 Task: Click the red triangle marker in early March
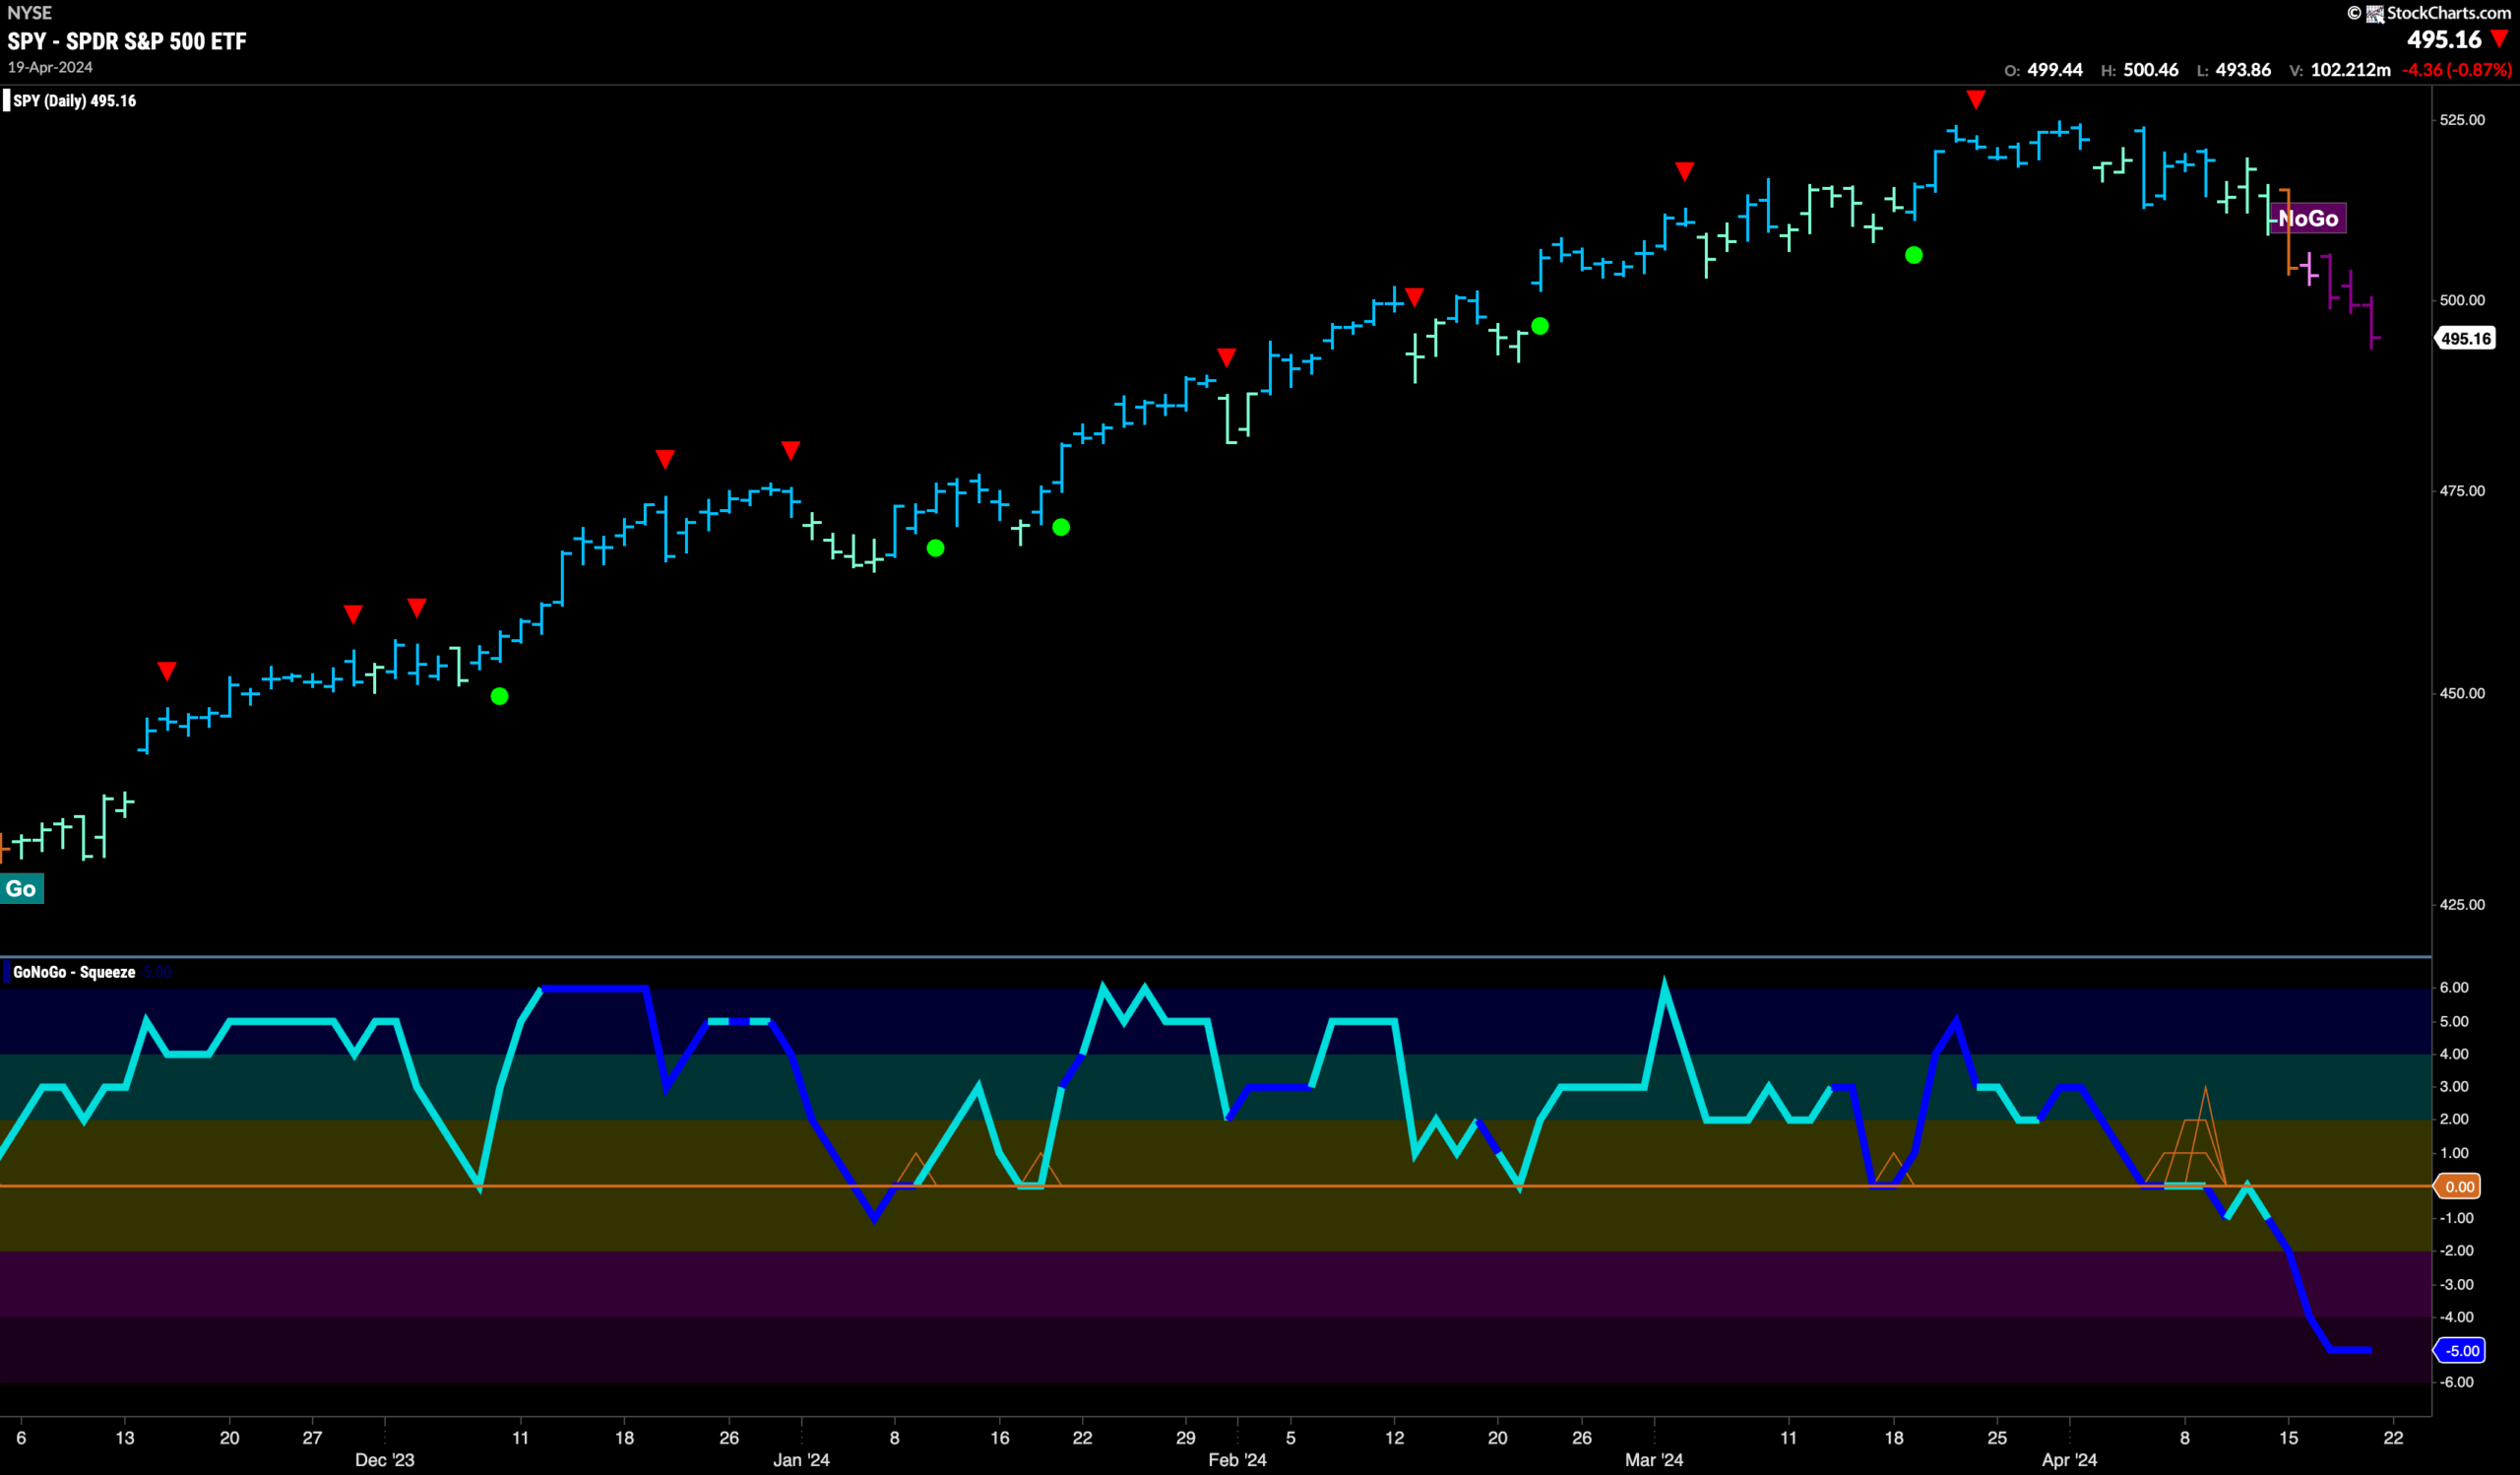tap(1685, 172)
